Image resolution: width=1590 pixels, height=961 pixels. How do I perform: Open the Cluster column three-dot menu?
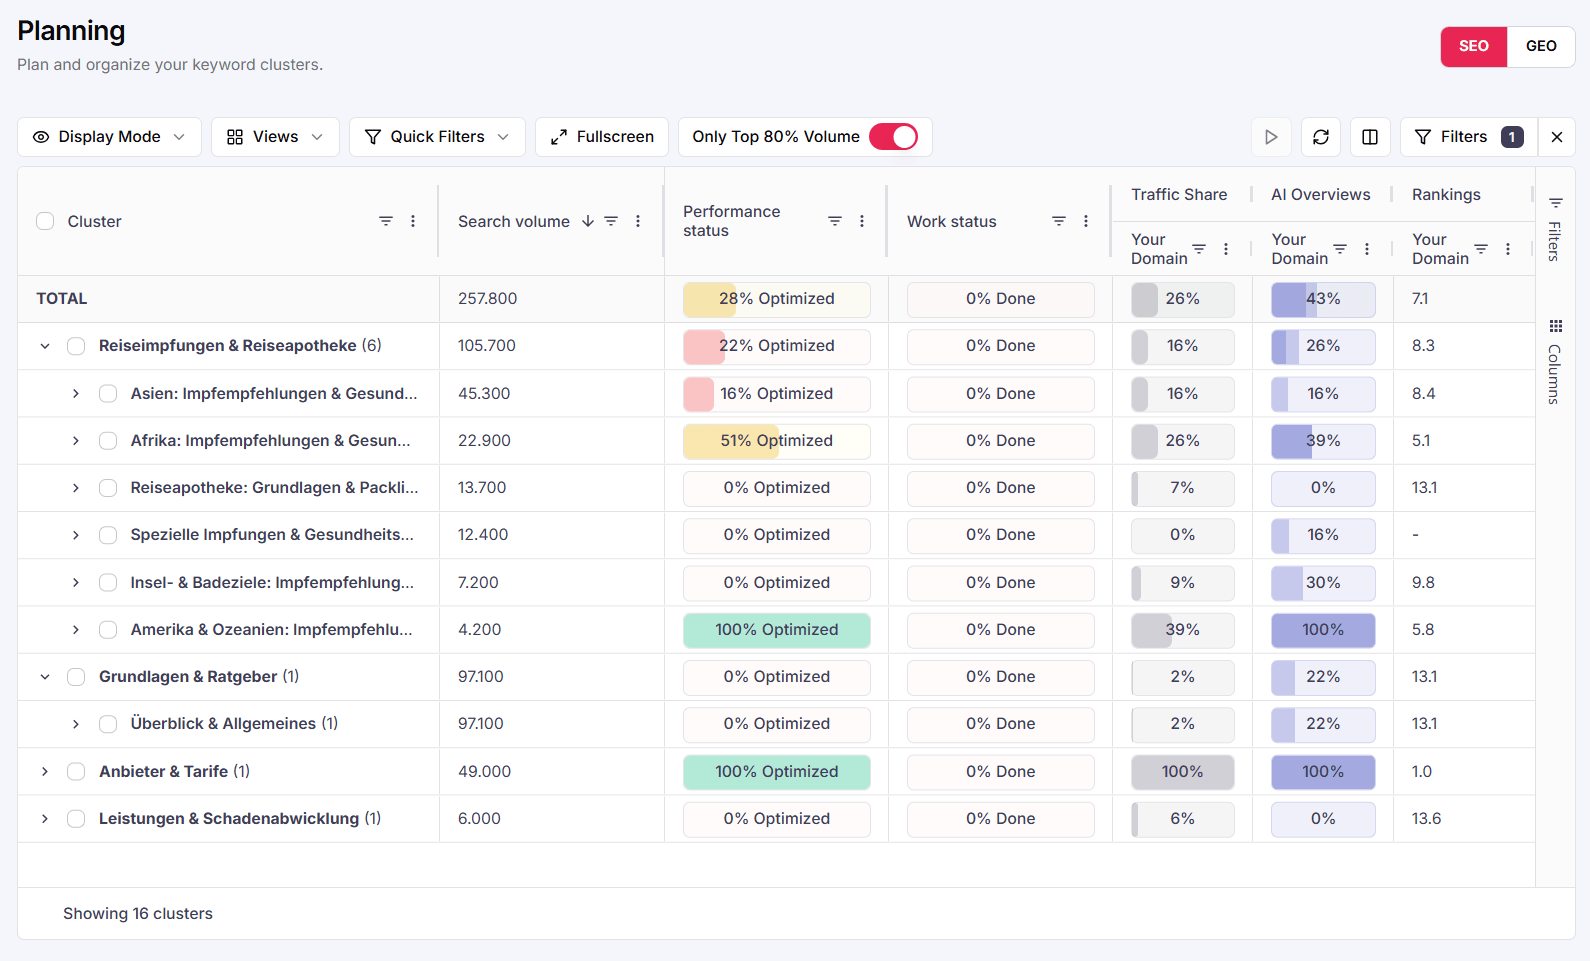click(x=413, y=221)
